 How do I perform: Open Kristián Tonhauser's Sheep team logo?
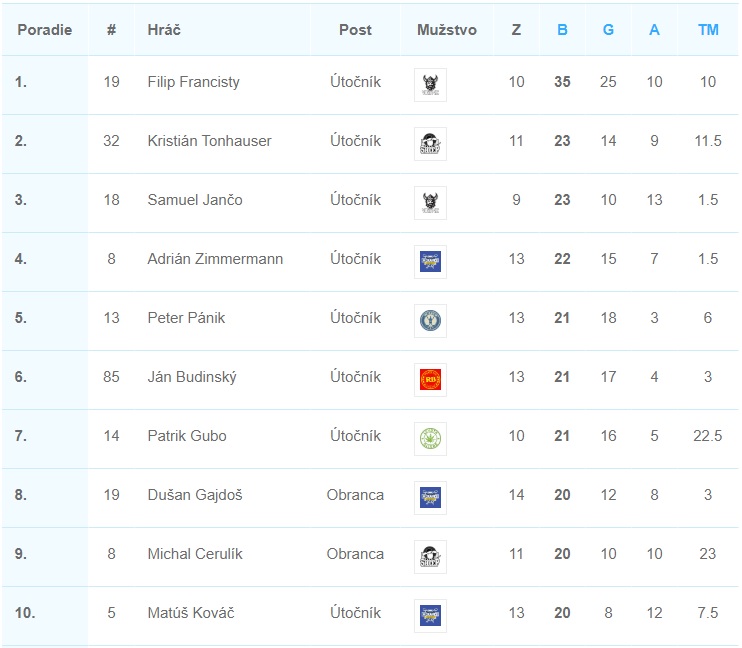[430, 144]
